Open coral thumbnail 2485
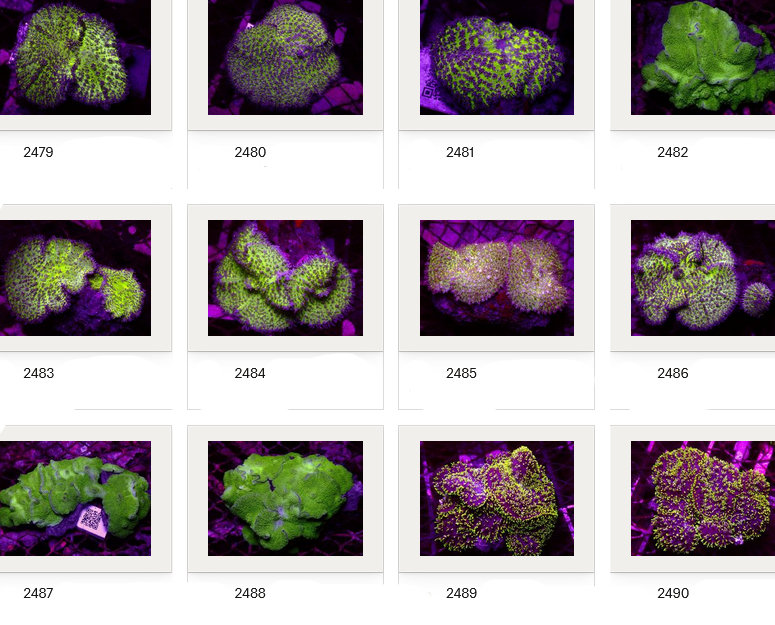This screenshot has width=775, height=625. tap(497, 278)
